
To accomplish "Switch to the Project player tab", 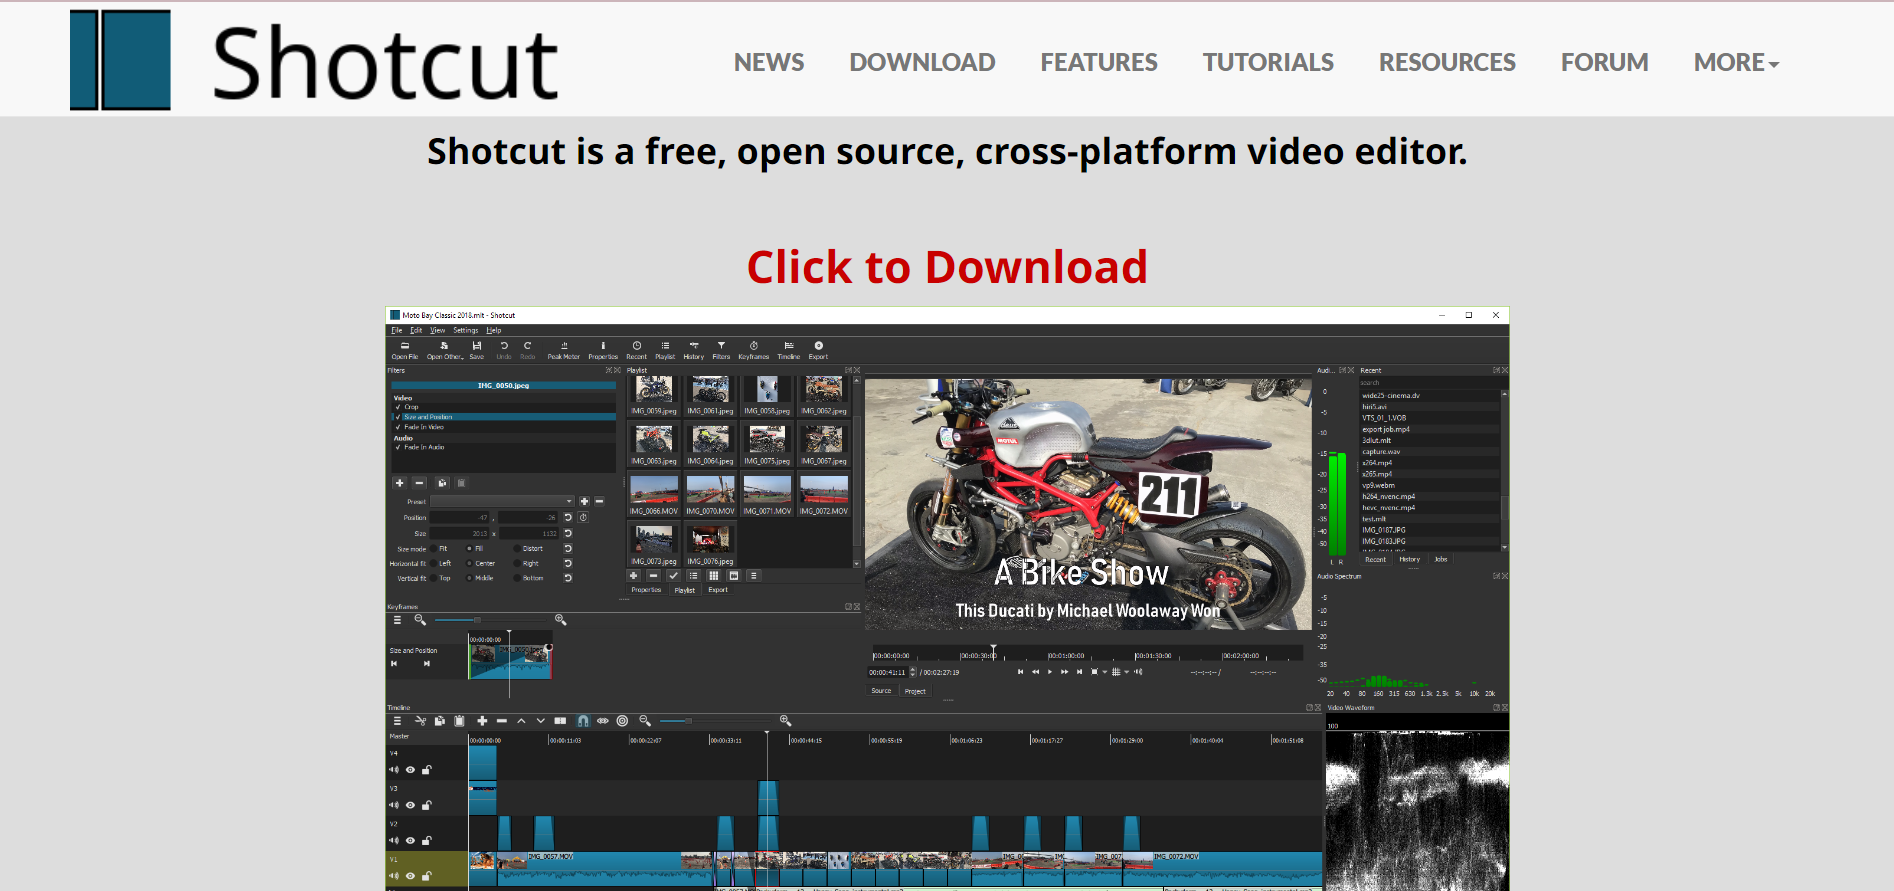I will [x=915, y=691].
